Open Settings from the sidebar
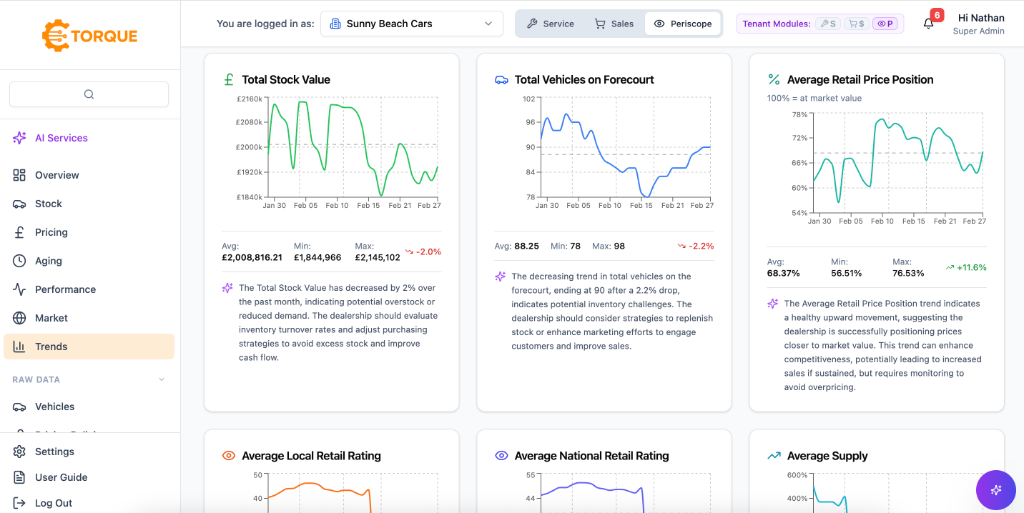Screen dimensions: 1024x513 (x=89, y=452)
